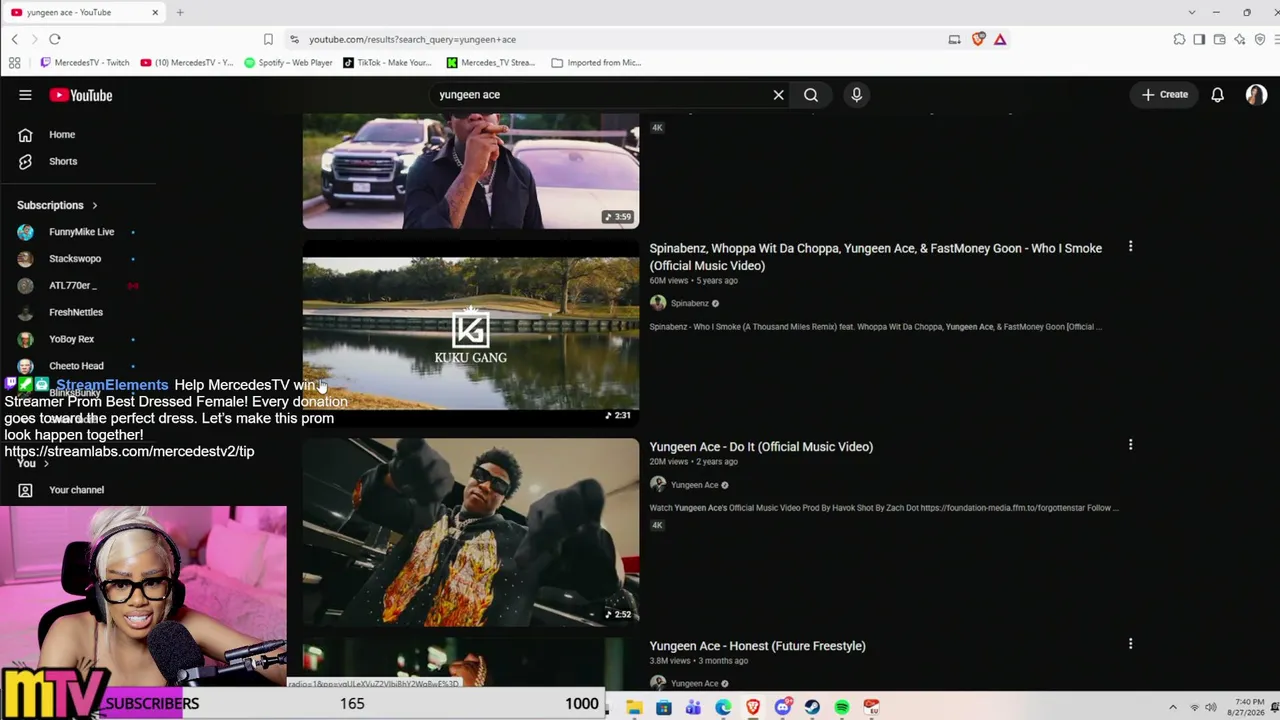Open FreshNettles subscription channel
The width and height of the screenshot is (1280, 720).
(x=76, y=312)
